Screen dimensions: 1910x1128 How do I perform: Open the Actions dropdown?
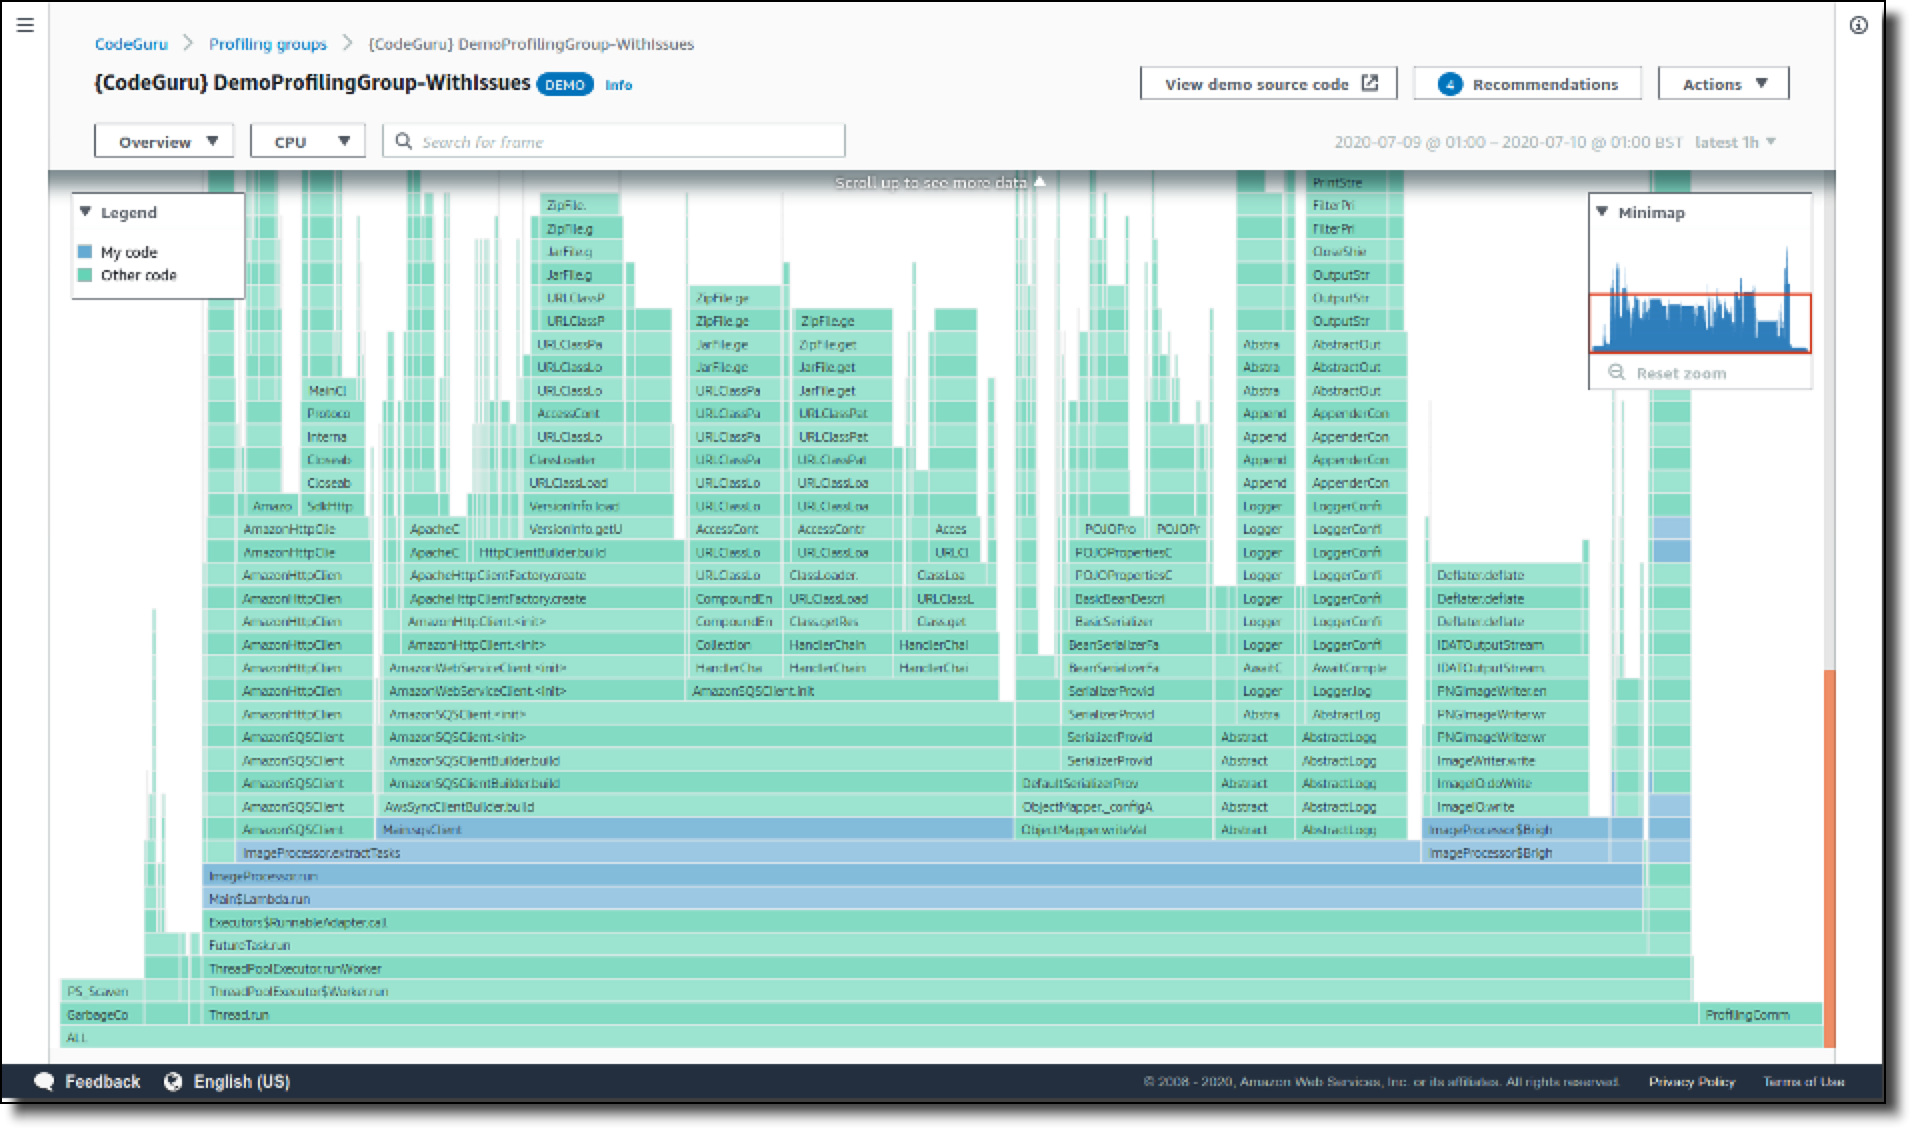click(x=1723, y=84)
